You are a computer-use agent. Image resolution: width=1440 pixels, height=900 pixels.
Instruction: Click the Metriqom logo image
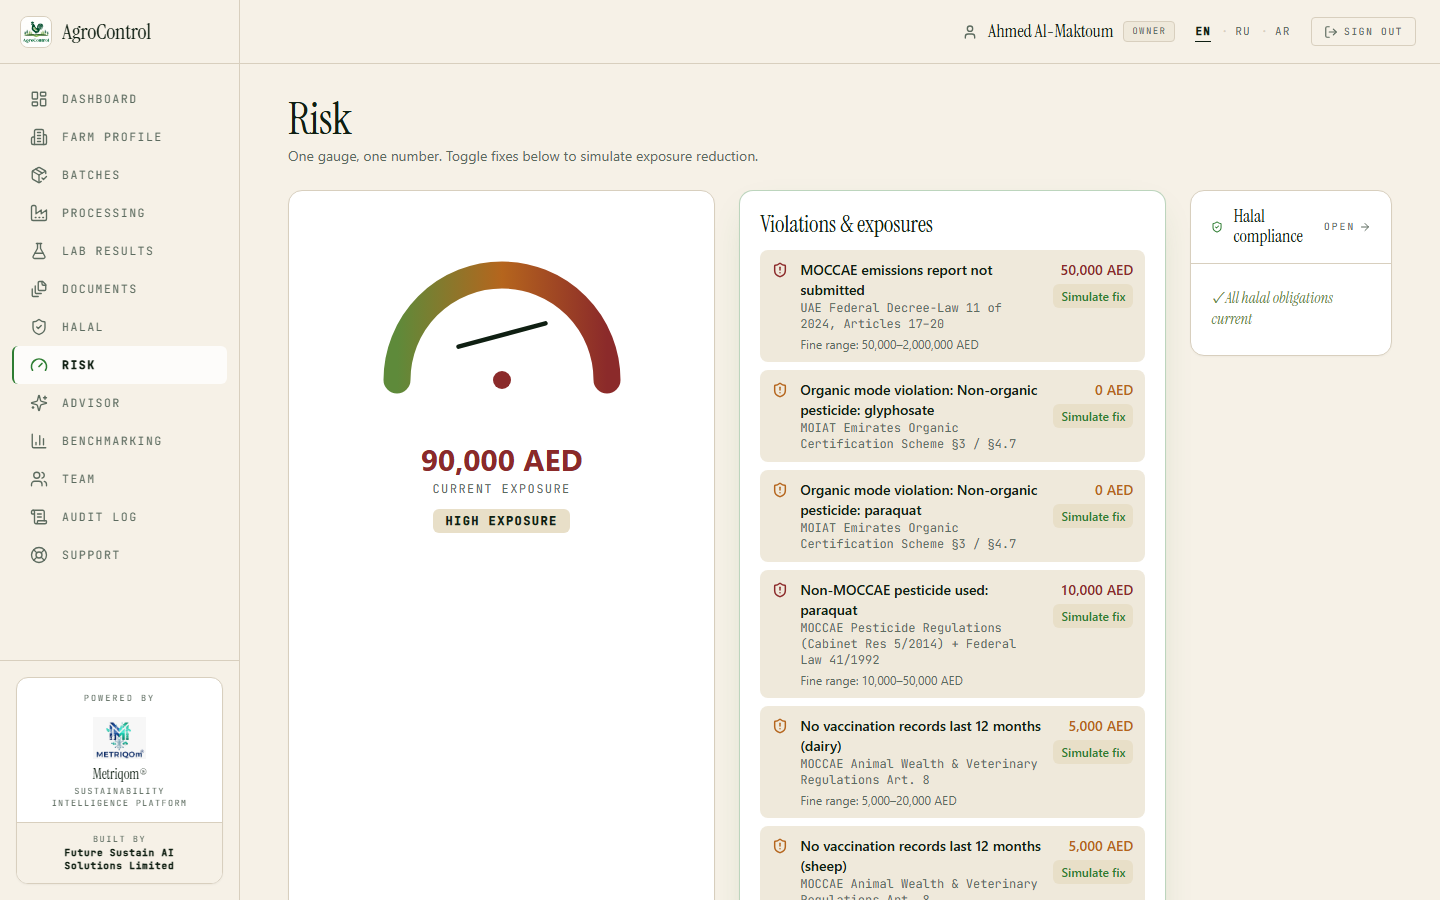(119, 739)
